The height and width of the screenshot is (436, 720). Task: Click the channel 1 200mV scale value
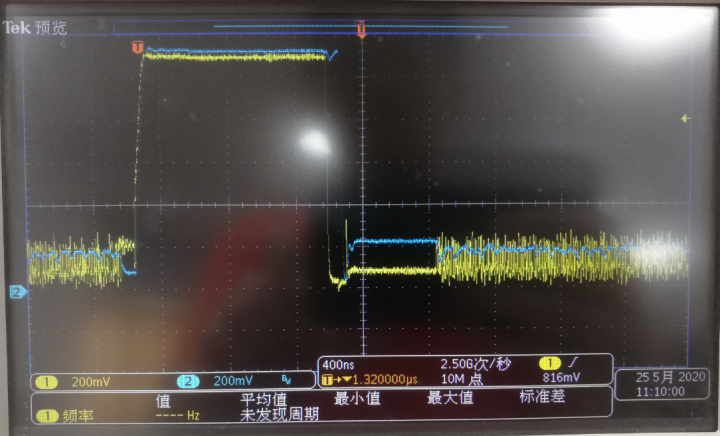coord(90,382)
